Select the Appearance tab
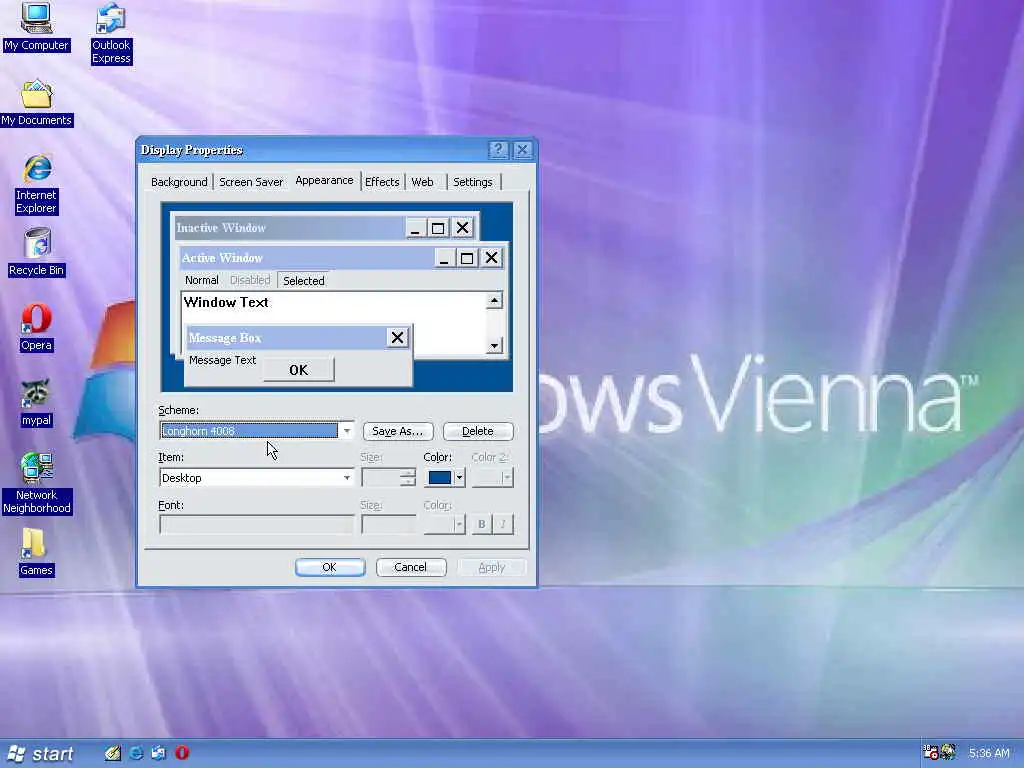Image resolution: width=1024 pixels, height=768 pixels. 324,180
